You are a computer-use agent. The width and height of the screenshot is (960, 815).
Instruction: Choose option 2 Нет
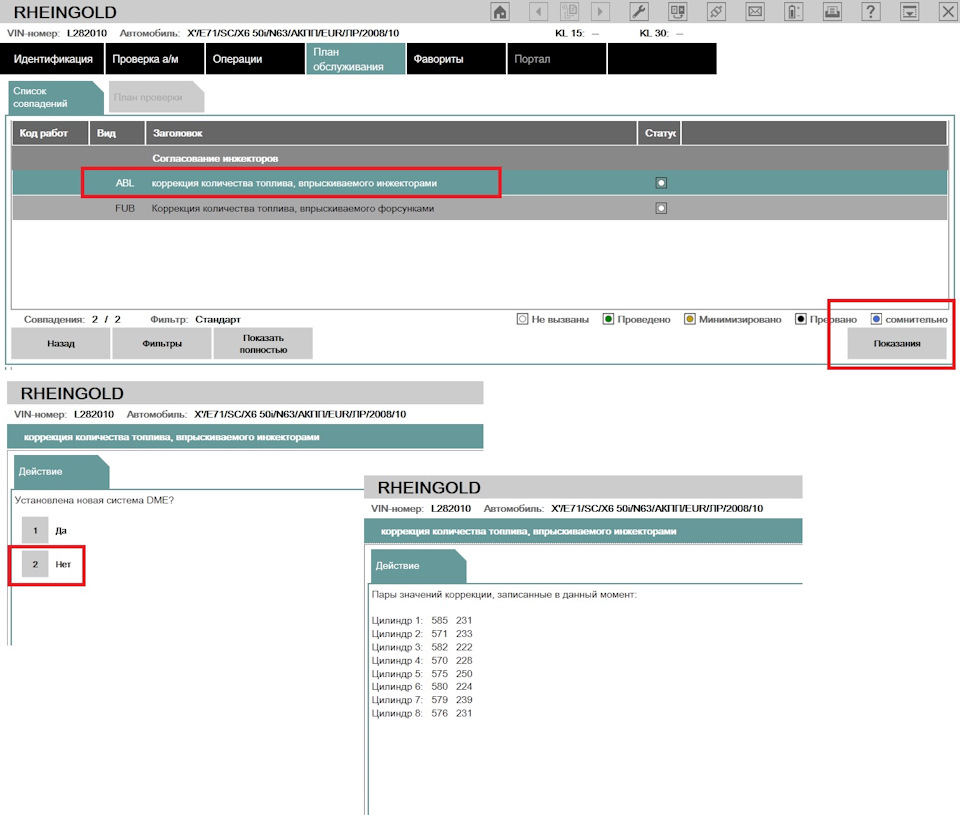[x=36, y=564]
